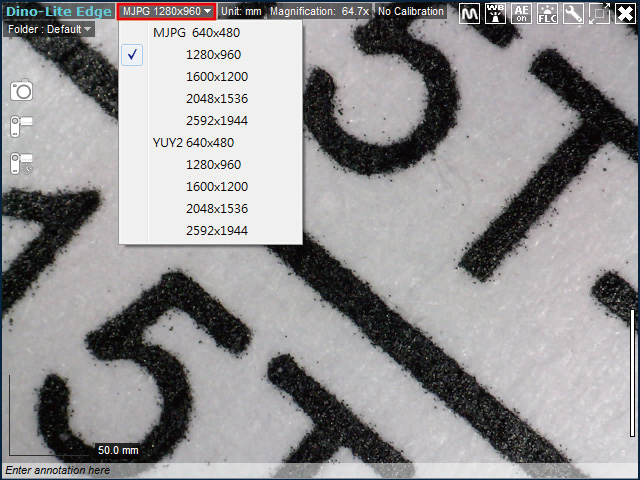Click the No Calibration label
This screenshot has width=640, height=480.
point(410,11)
